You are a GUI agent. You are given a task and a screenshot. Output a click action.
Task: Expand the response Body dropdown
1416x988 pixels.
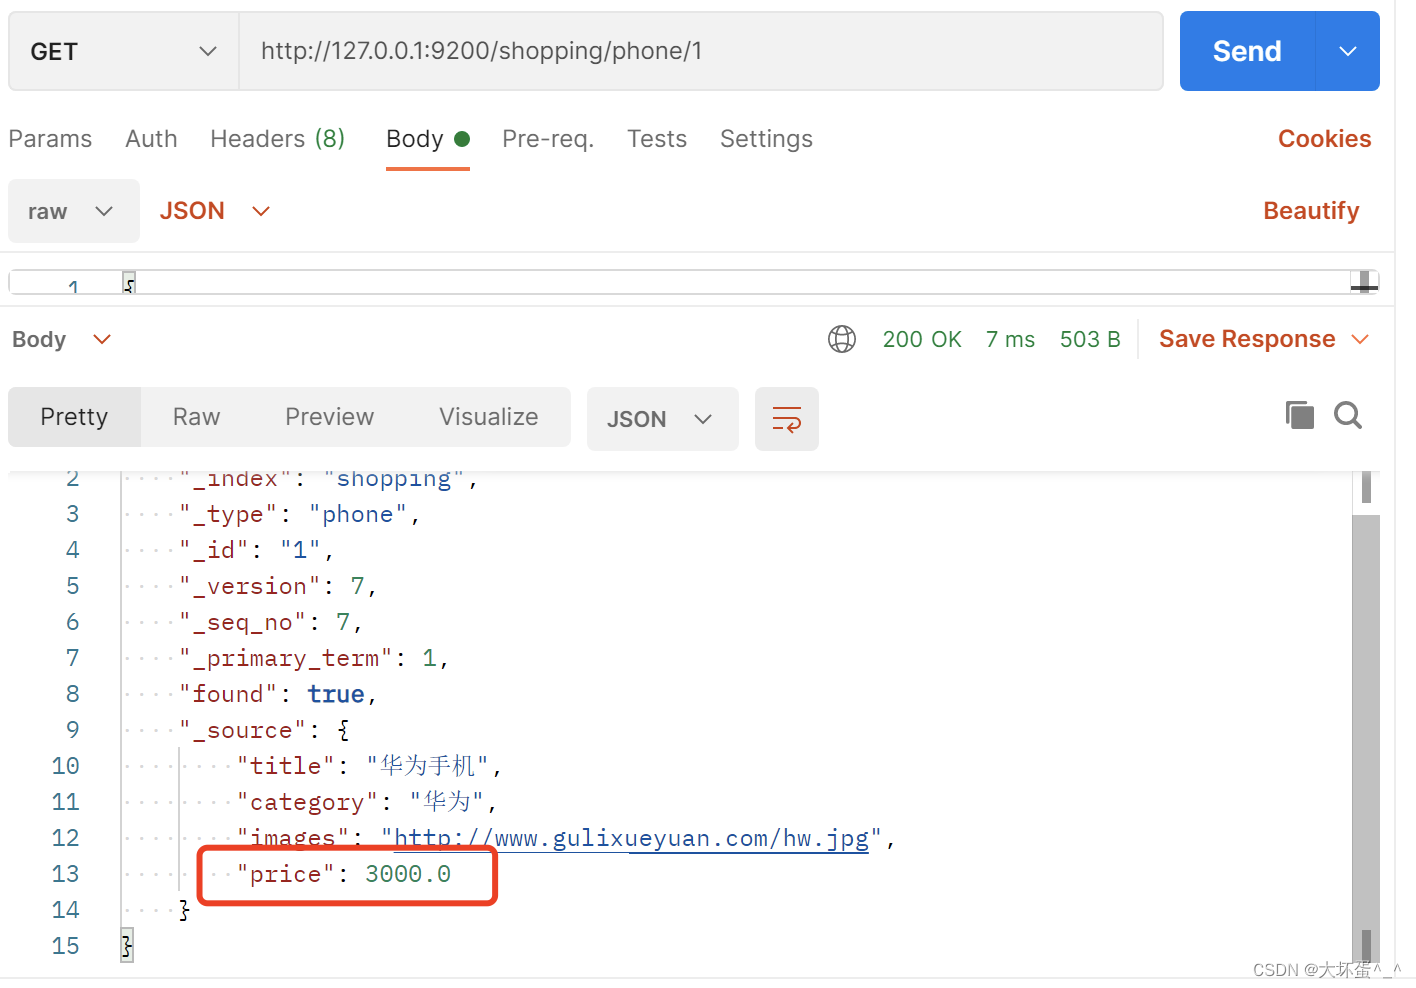coord(62,340)
